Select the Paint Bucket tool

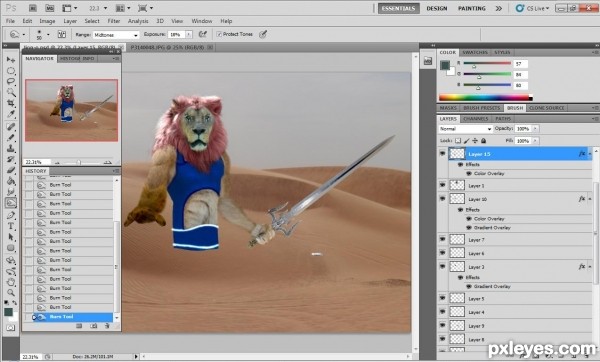point(11,181)
